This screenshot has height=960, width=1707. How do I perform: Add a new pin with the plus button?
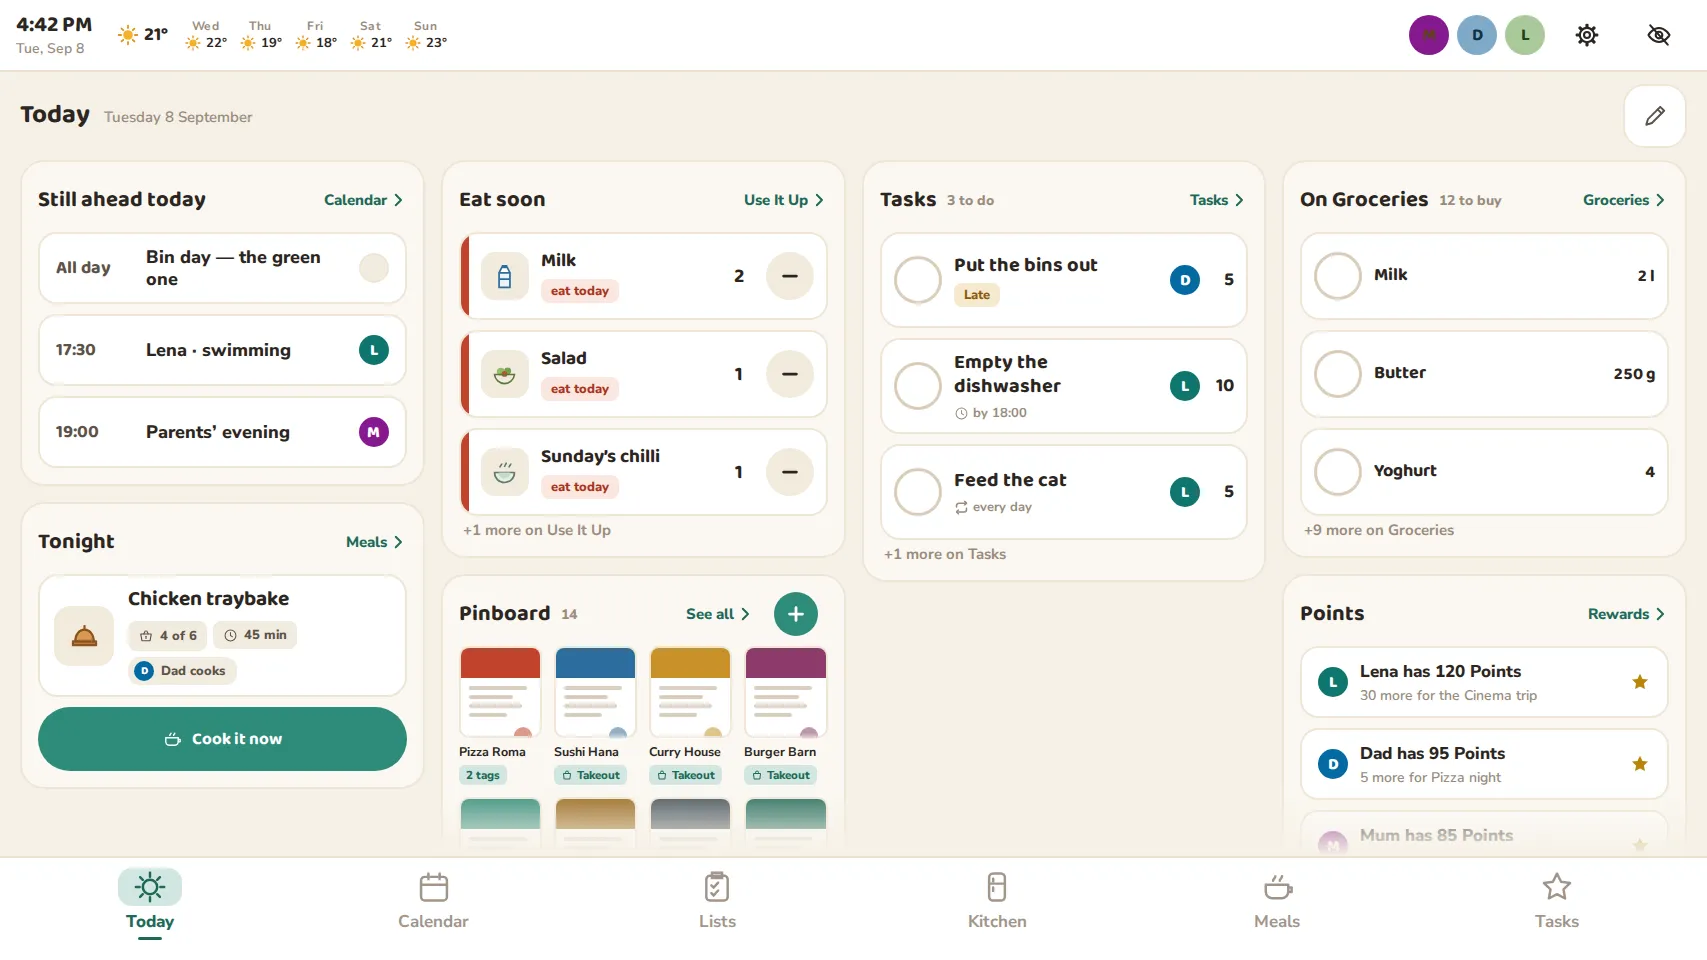(796, 614)
